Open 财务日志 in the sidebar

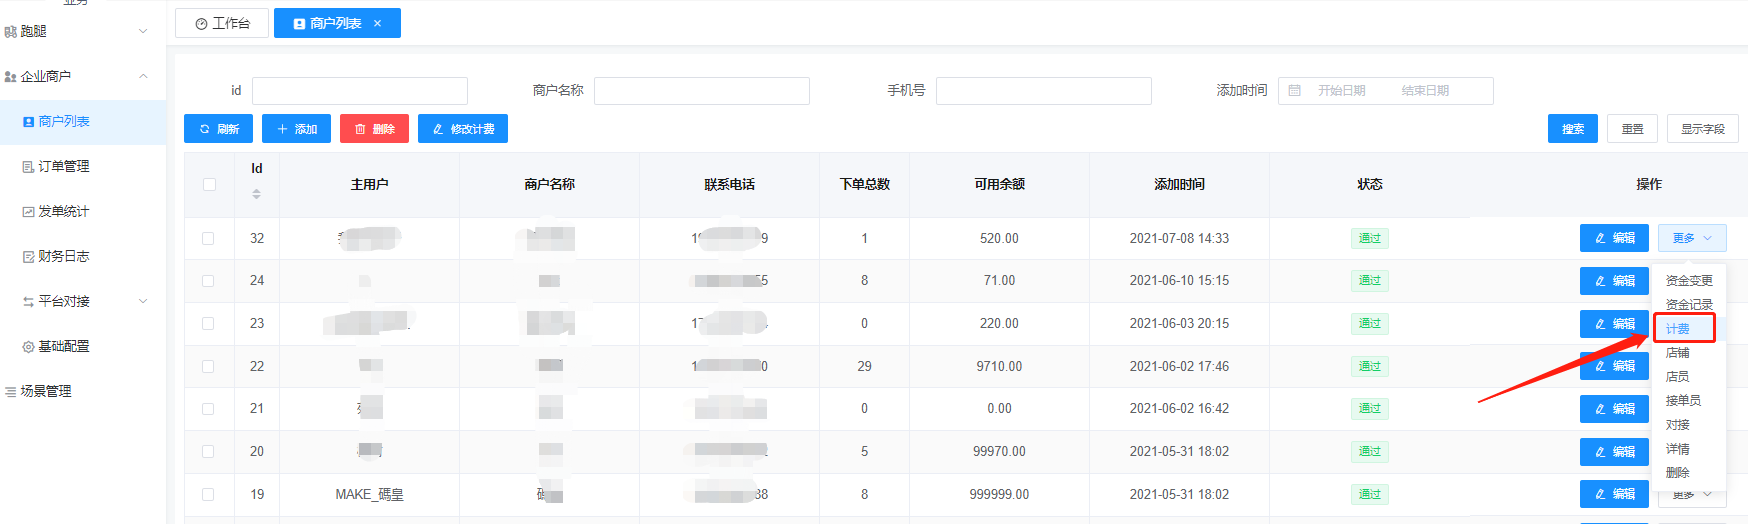click(x=83, y=256)
